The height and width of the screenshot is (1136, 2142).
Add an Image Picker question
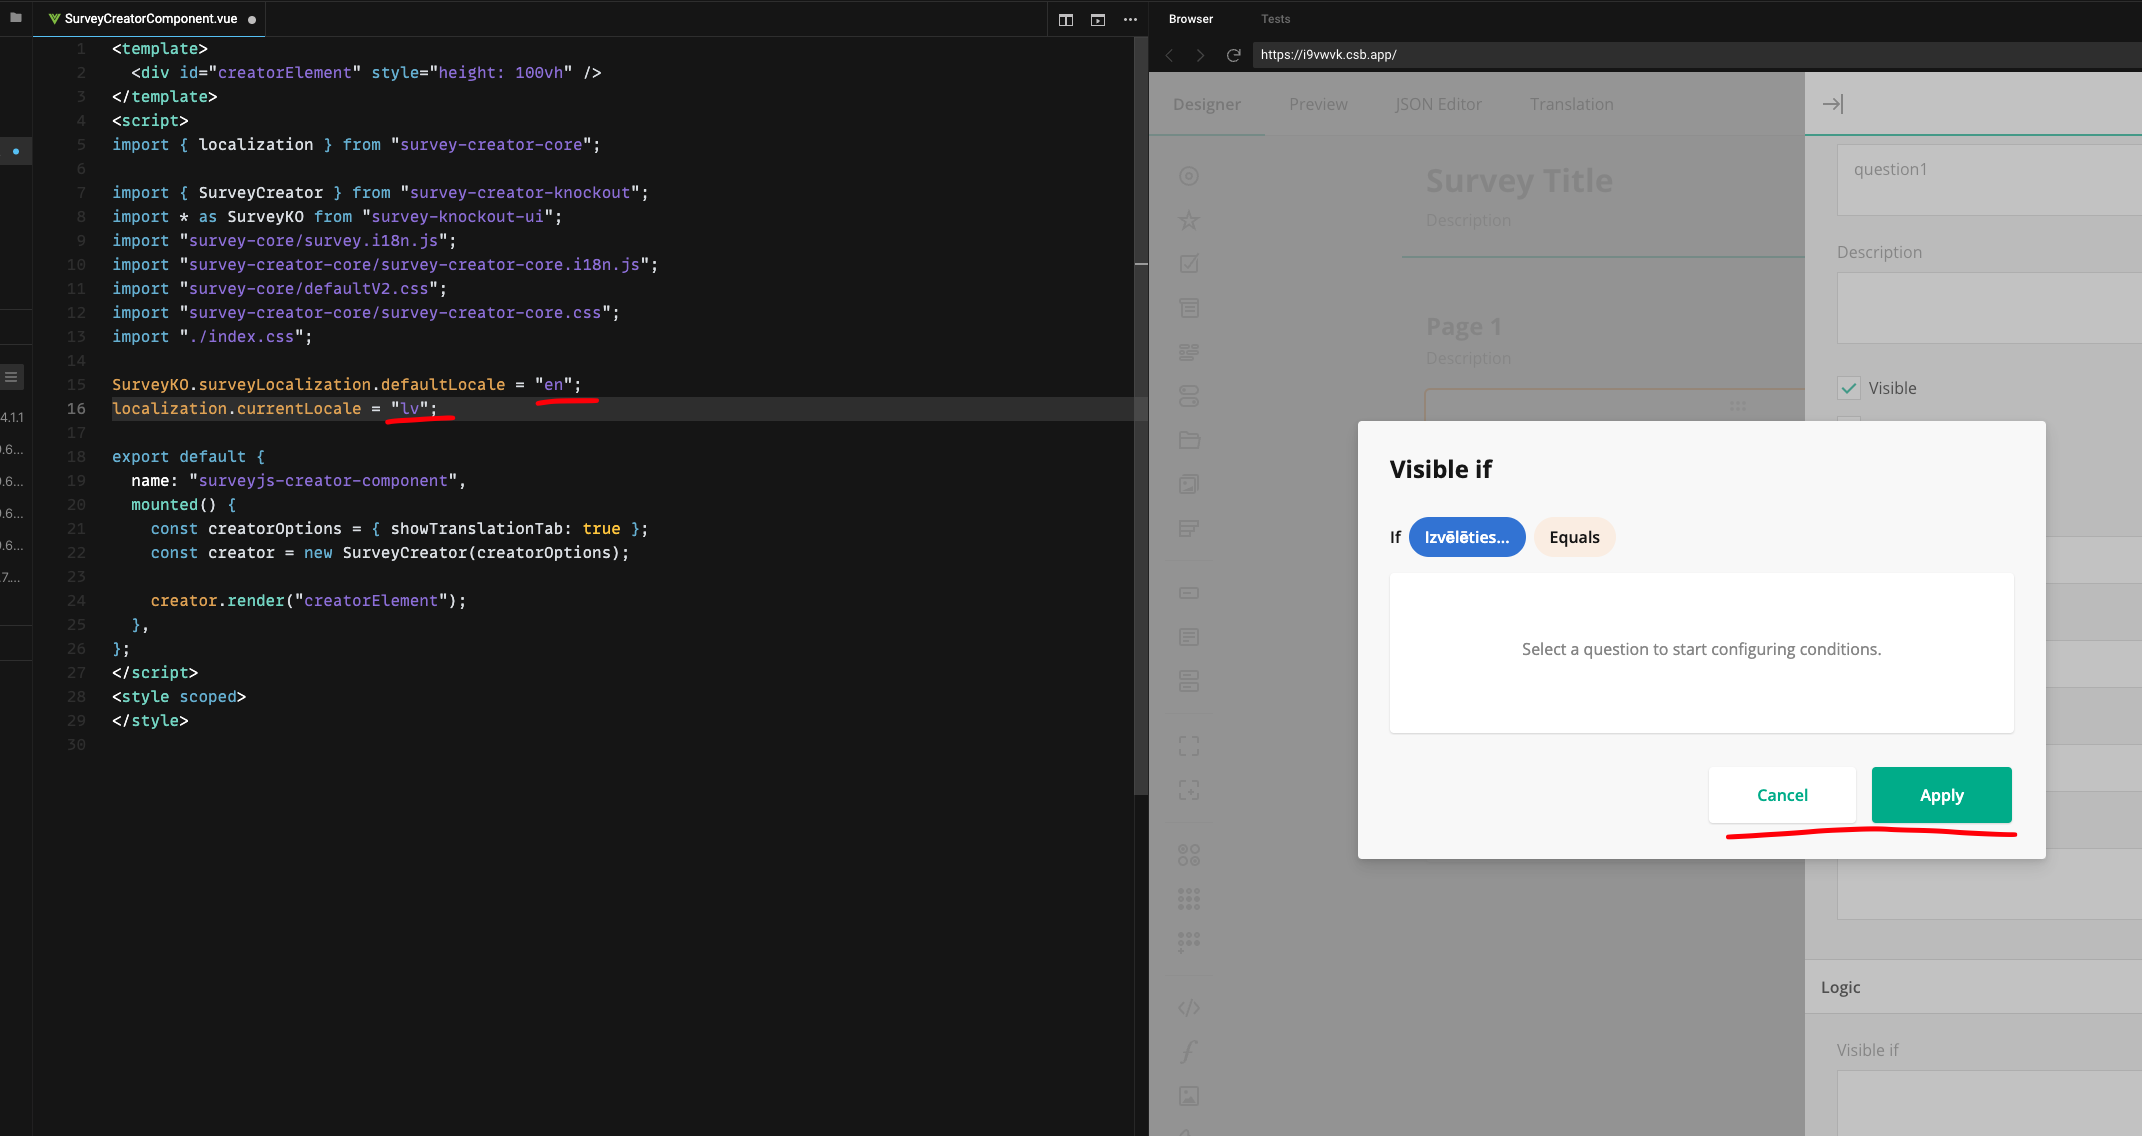[1188, 484]
